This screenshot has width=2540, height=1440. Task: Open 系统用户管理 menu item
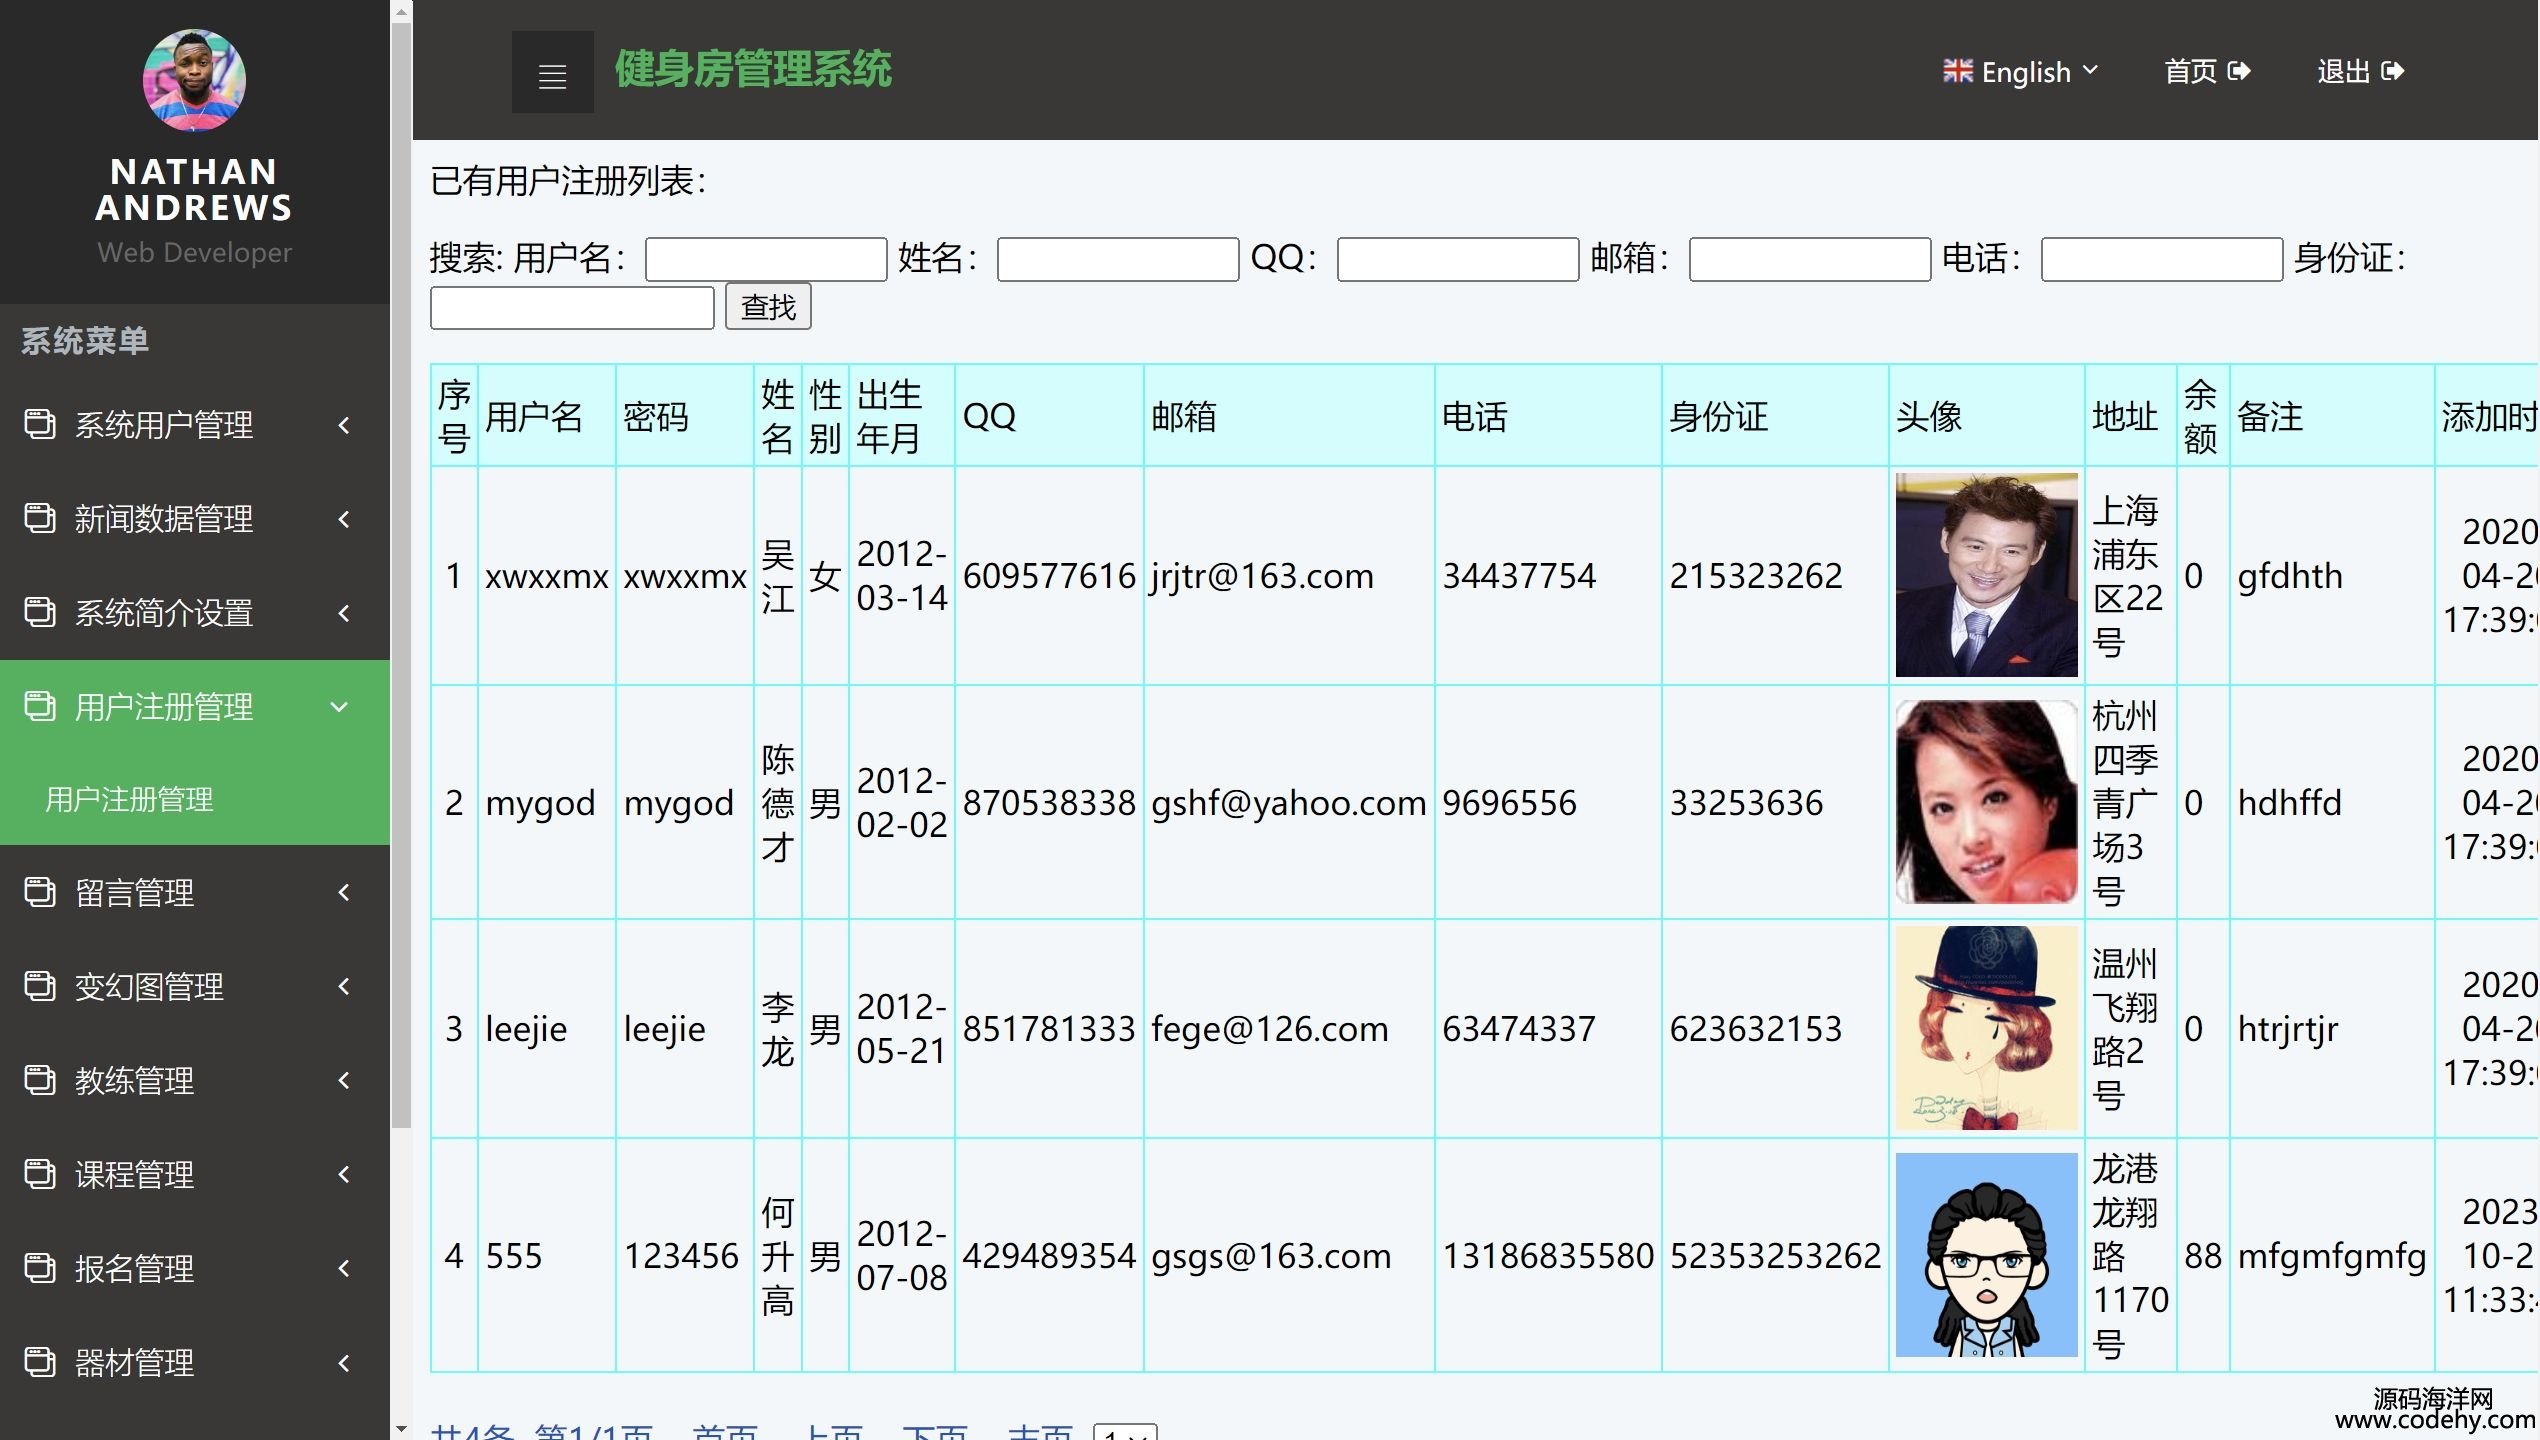click(194, 425)
